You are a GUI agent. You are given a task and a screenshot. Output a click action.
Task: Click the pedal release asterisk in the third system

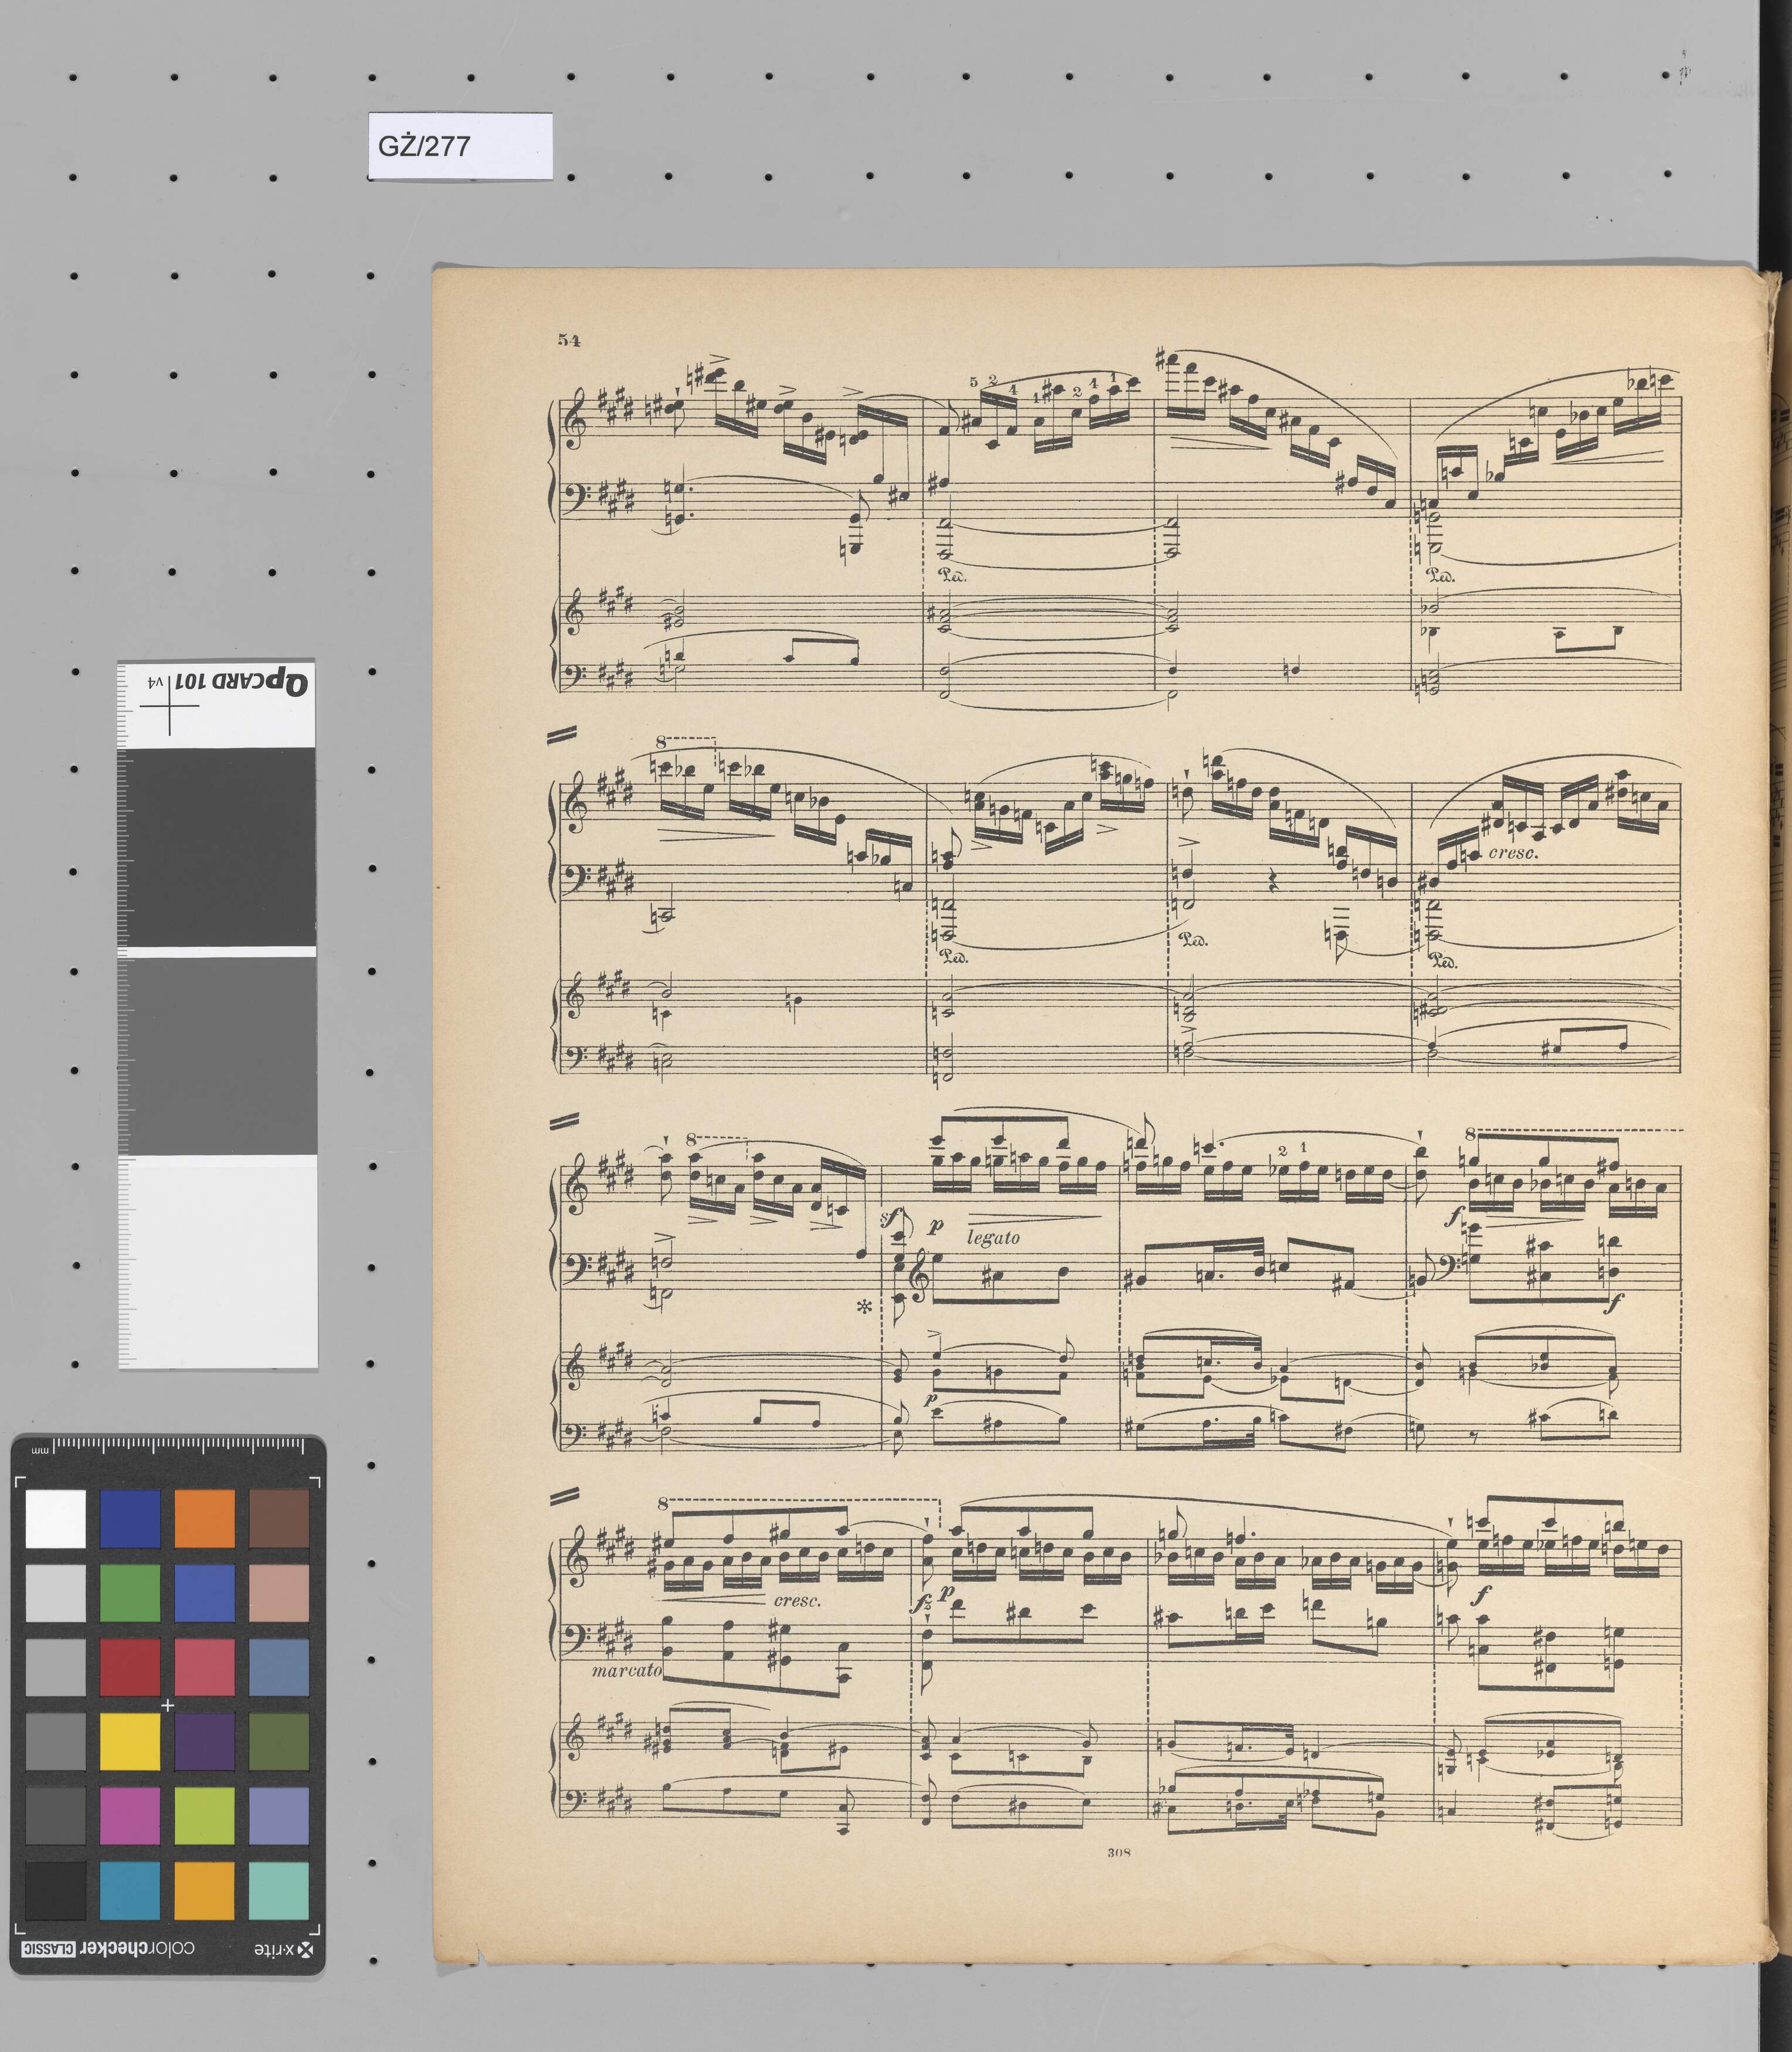tap(865, 1307)
